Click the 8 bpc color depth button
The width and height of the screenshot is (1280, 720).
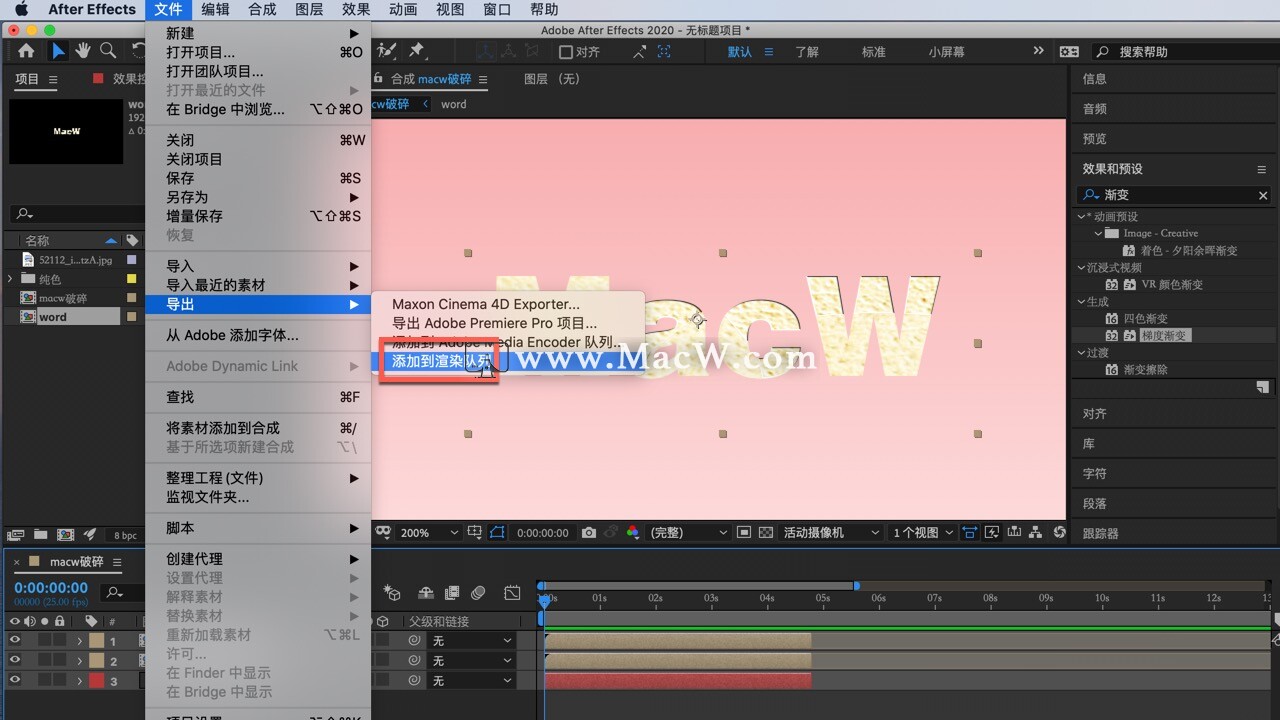pyautogui.click(x=125, y=535)
